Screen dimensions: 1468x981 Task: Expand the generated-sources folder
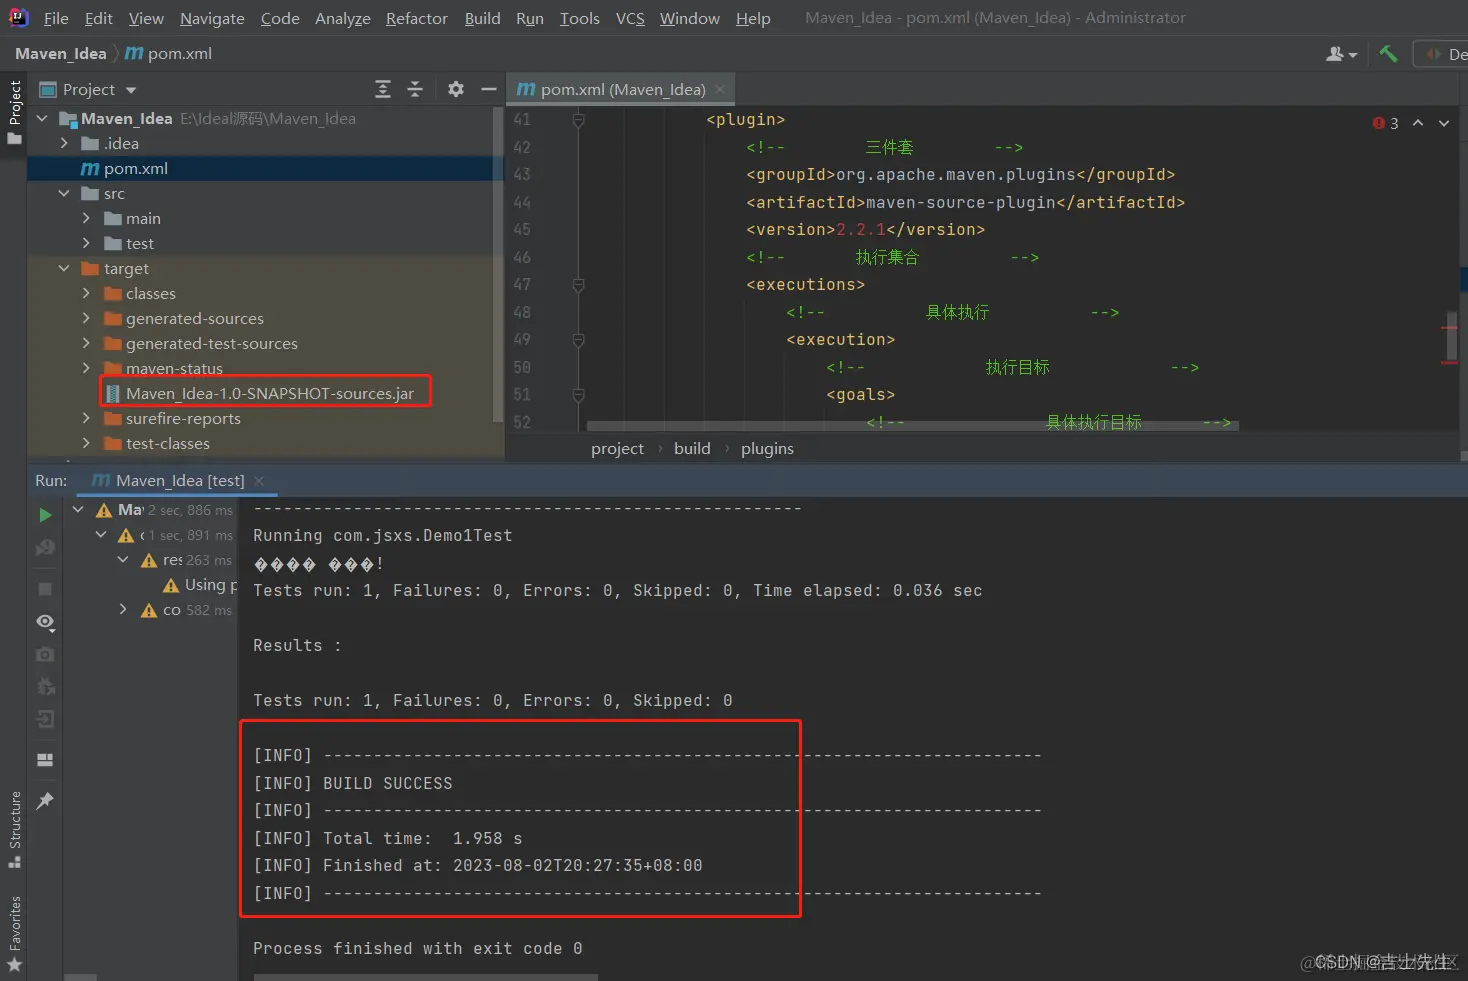tap(86, 318)
